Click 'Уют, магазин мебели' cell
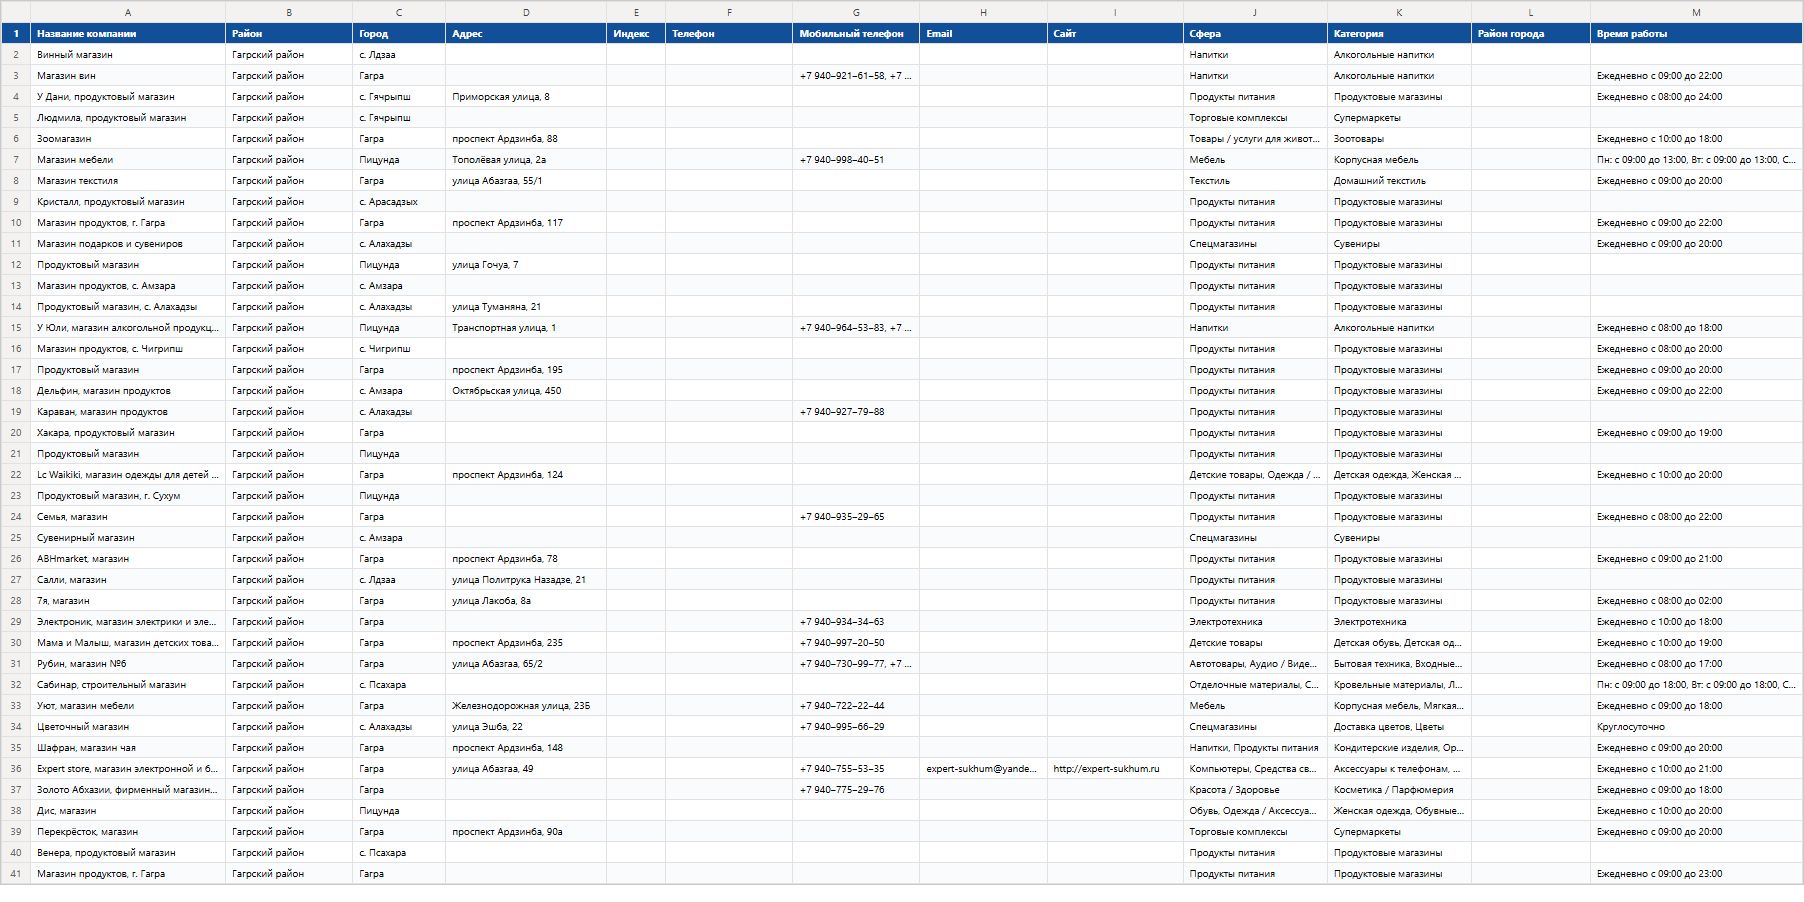 [x=128, y=706]
